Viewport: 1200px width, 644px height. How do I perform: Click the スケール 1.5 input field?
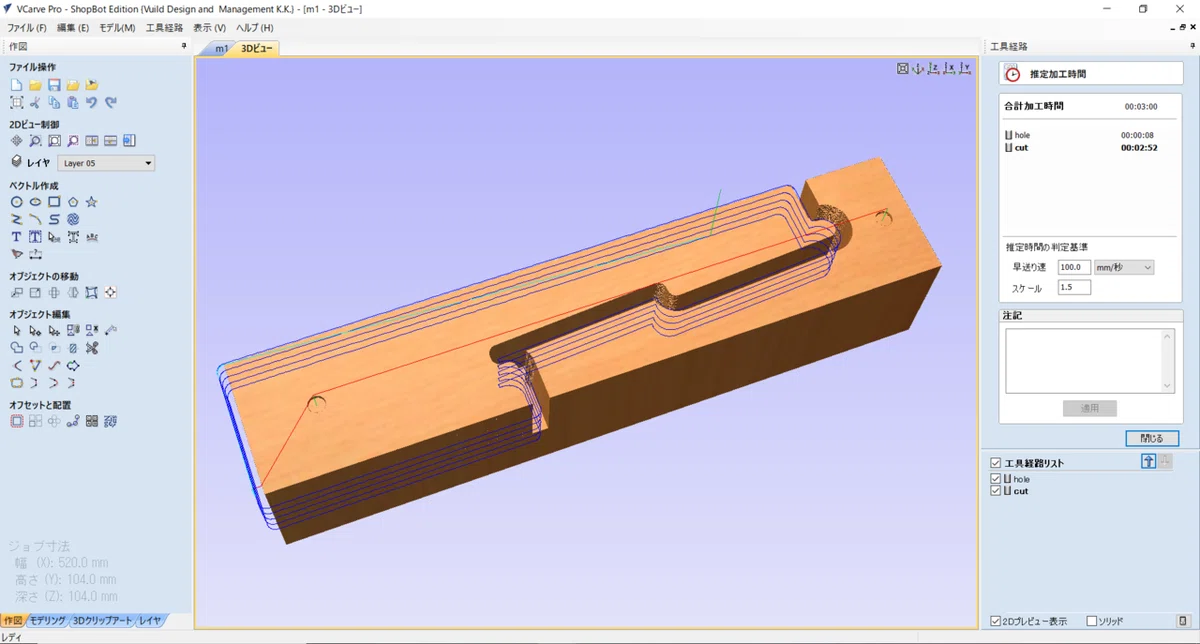click(x=1074, y=287)
